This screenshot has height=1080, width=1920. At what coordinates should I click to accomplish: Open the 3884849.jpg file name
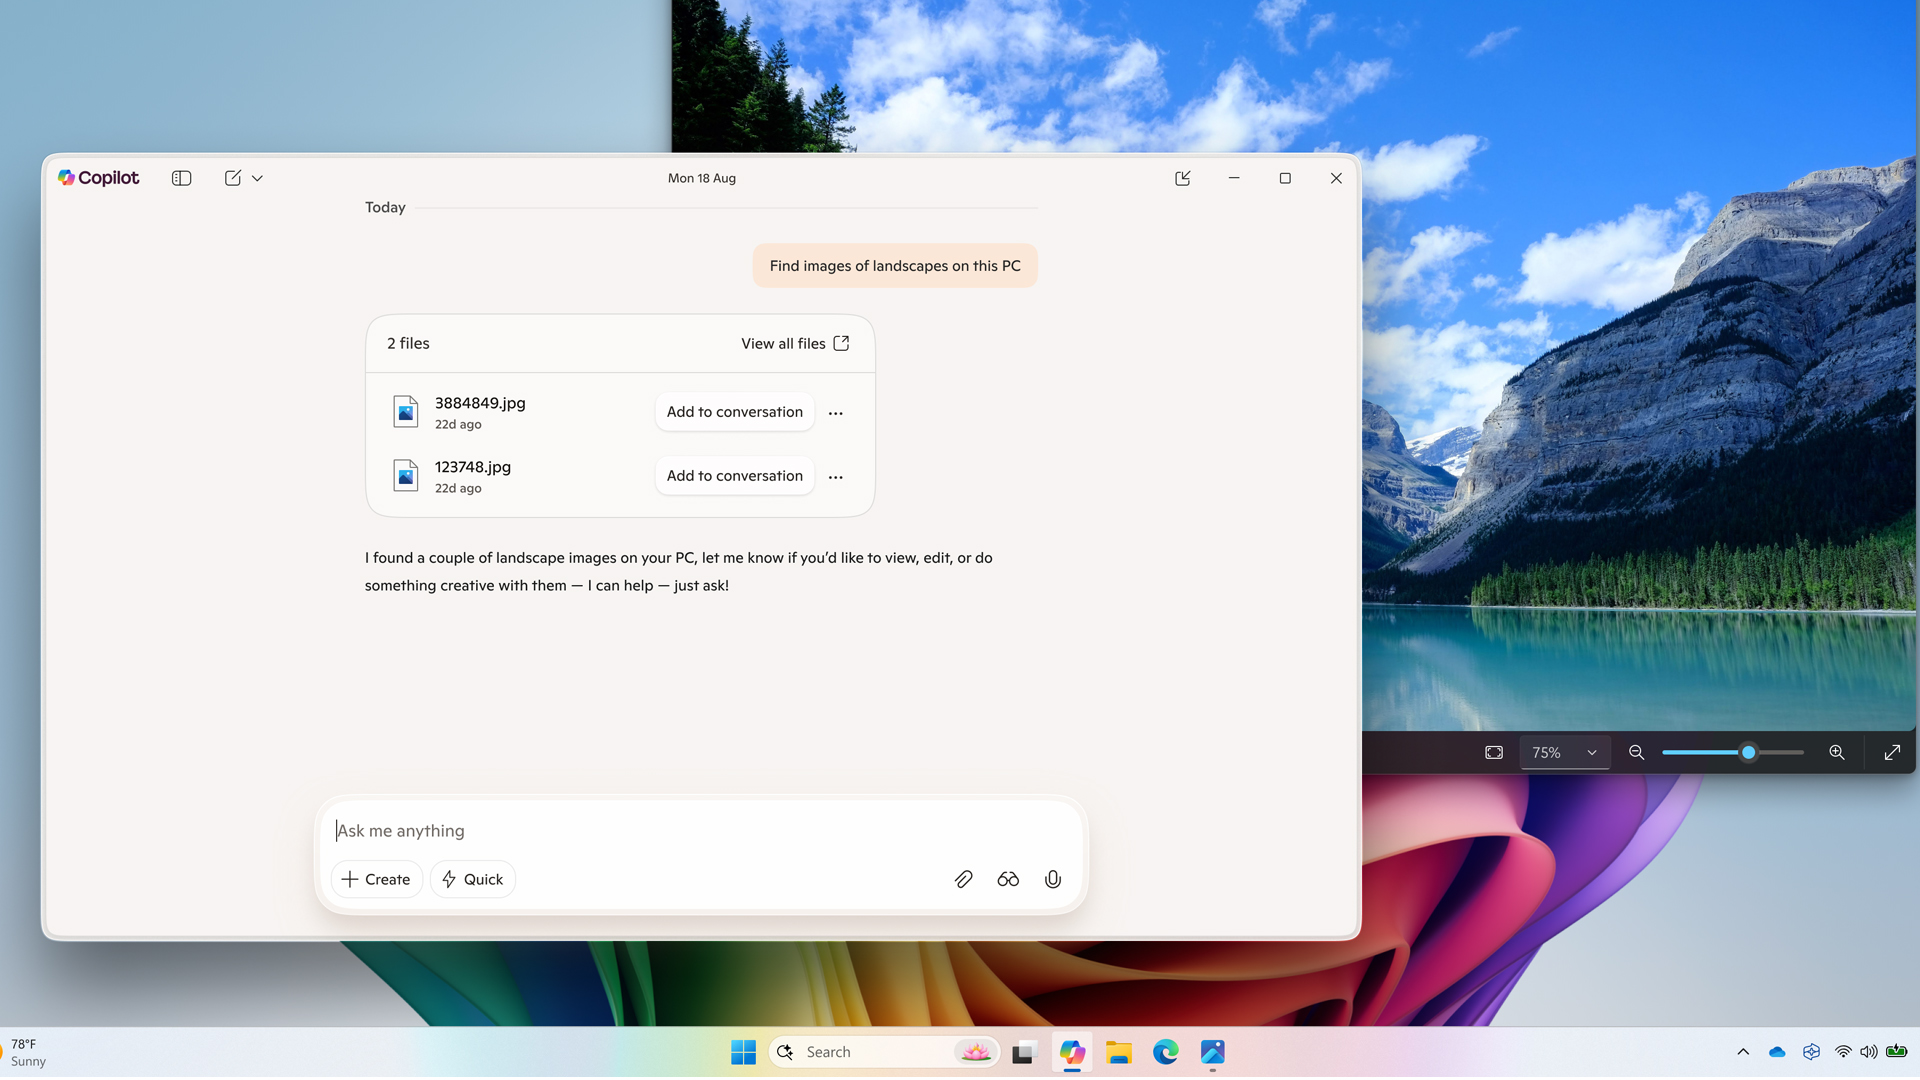point(480,403)
